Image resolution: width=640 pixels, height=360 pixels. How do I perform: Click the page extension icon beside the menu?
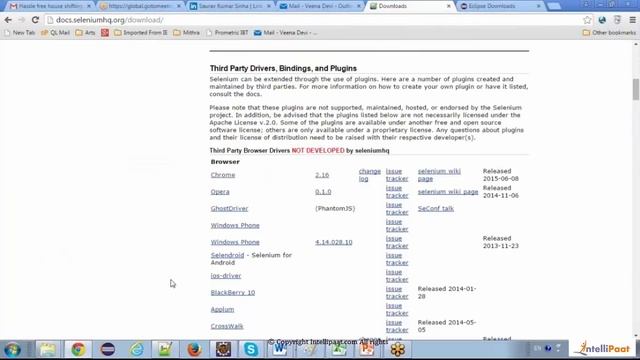pyautogui.click(x=617, y=20)
